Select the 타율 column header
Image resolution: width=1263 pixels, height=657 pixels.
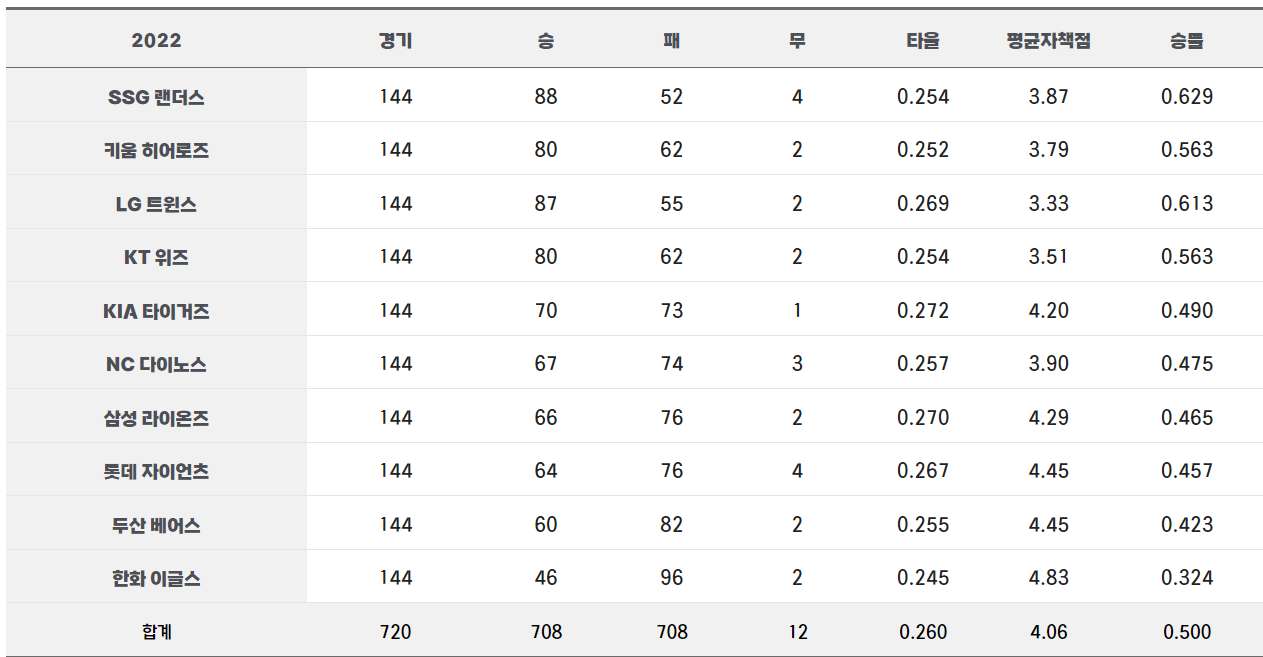pyautogui.click(x=922, y=41)
